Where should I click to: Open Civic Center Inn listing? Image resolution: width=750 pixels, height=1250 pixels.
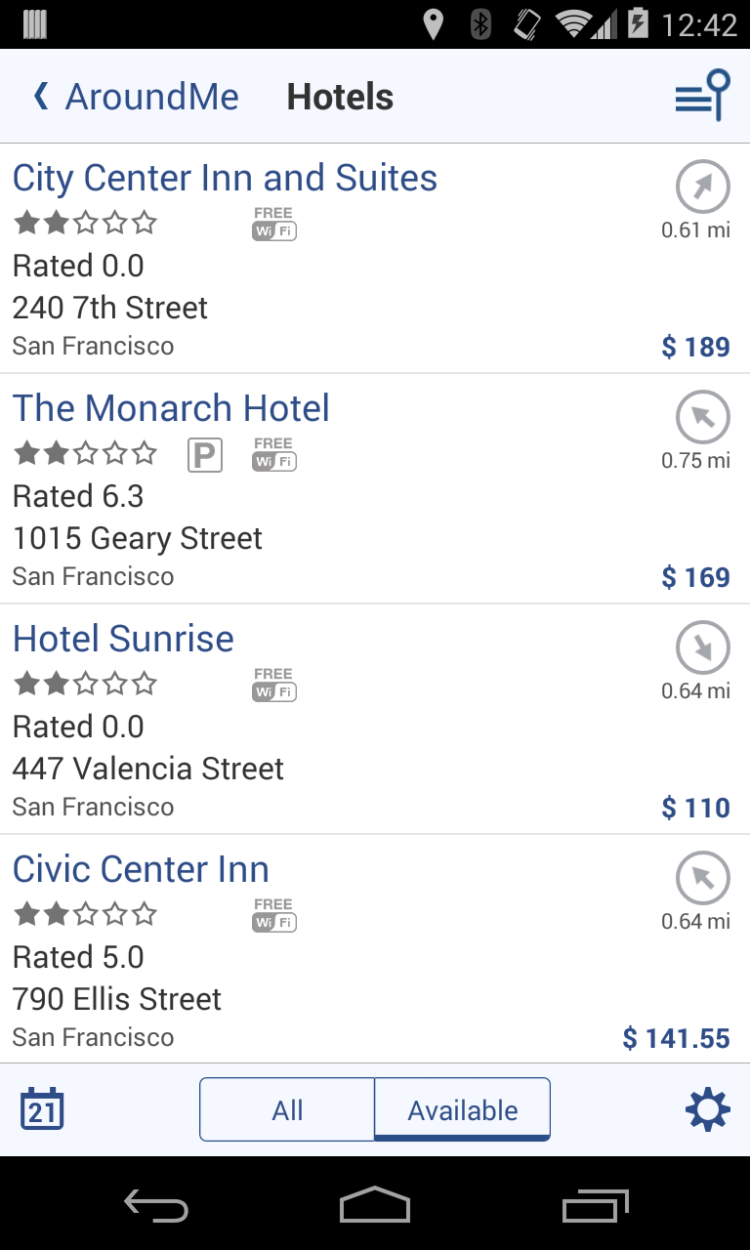click(141, 869)
